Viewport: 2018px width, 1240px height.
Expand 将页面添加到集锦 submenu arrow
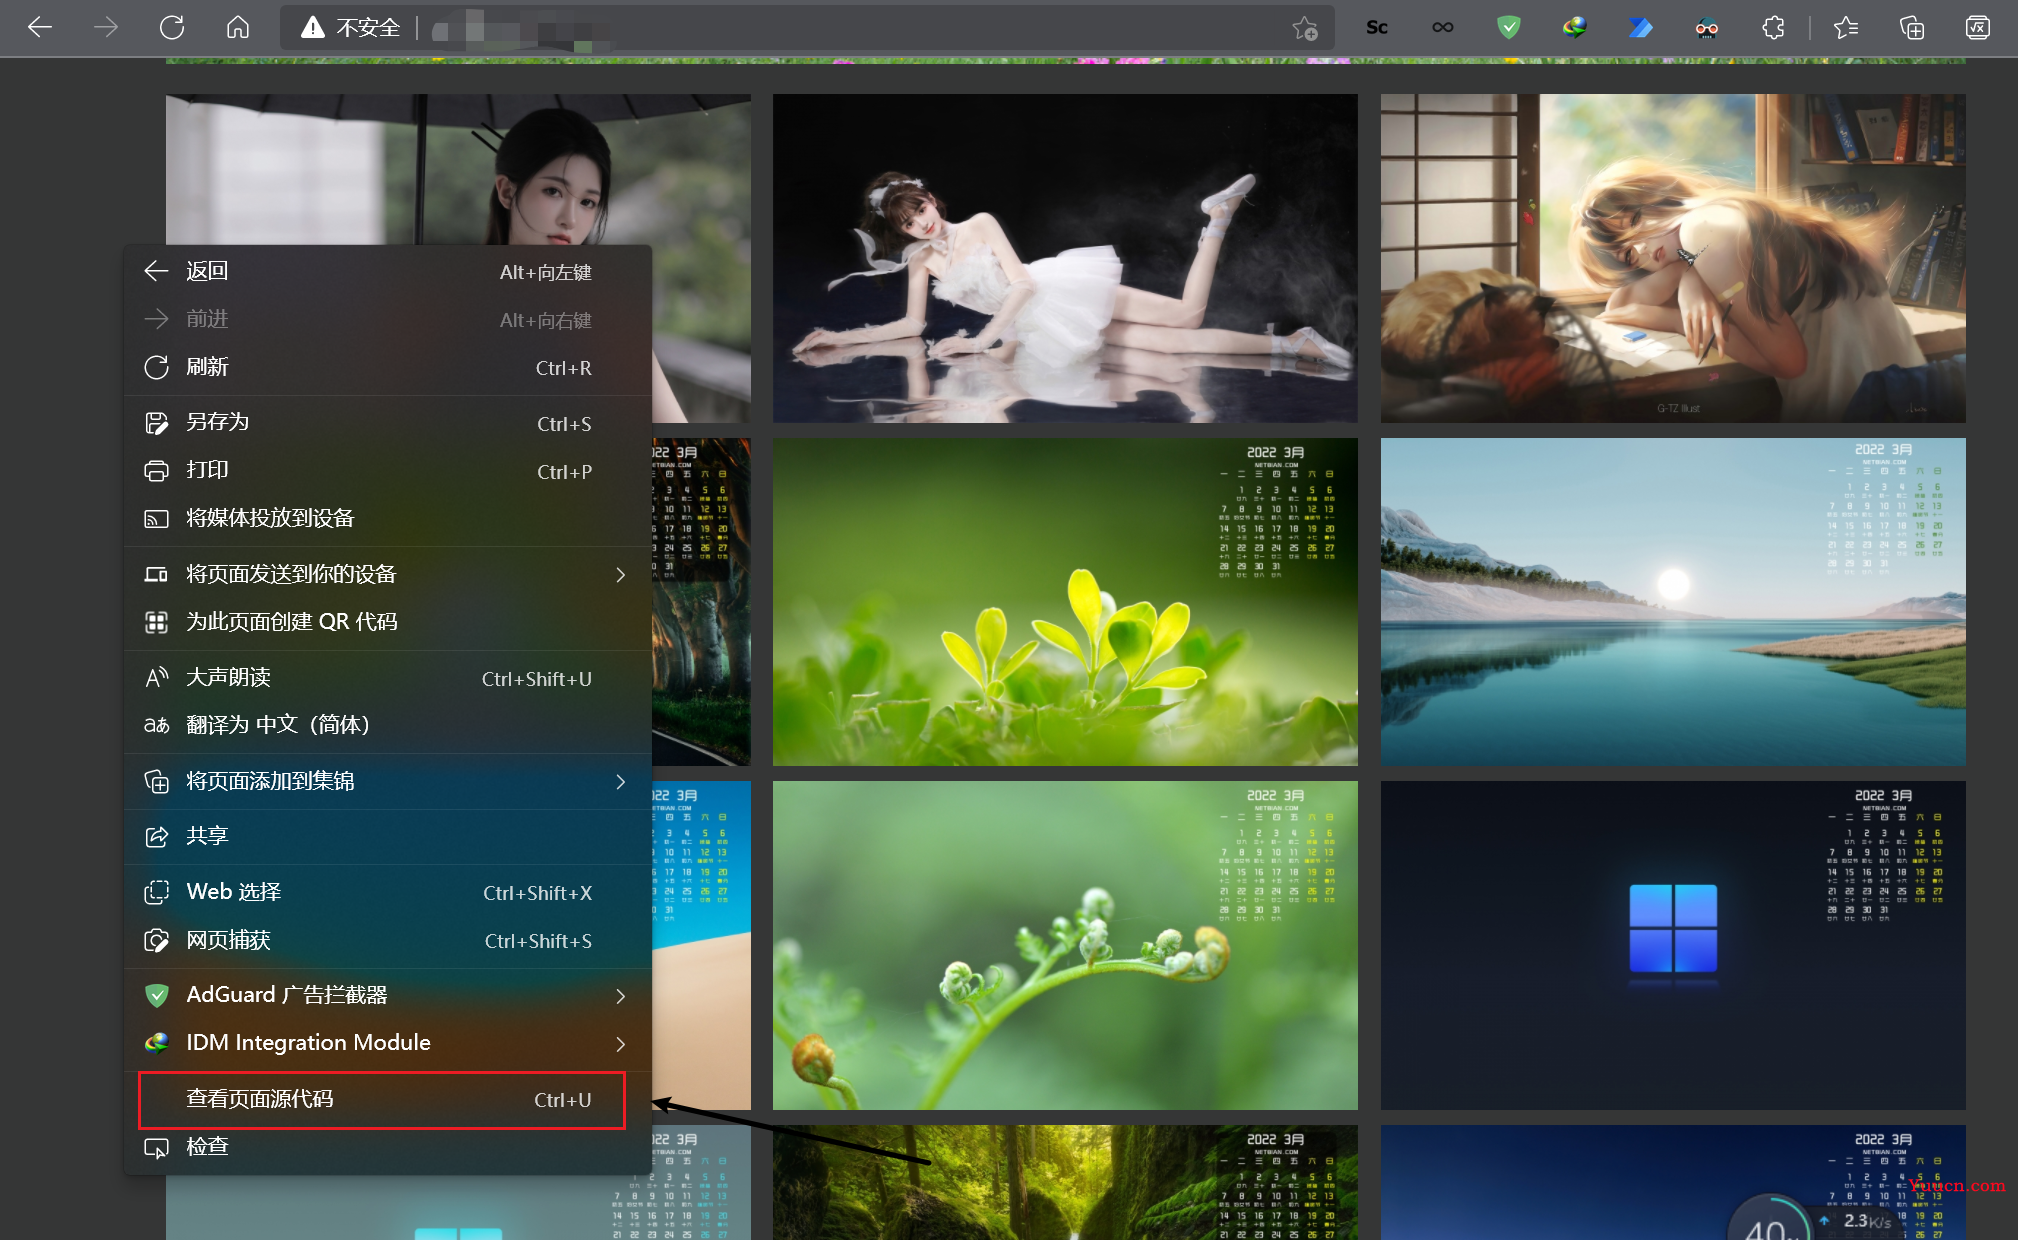coord(621,782)
